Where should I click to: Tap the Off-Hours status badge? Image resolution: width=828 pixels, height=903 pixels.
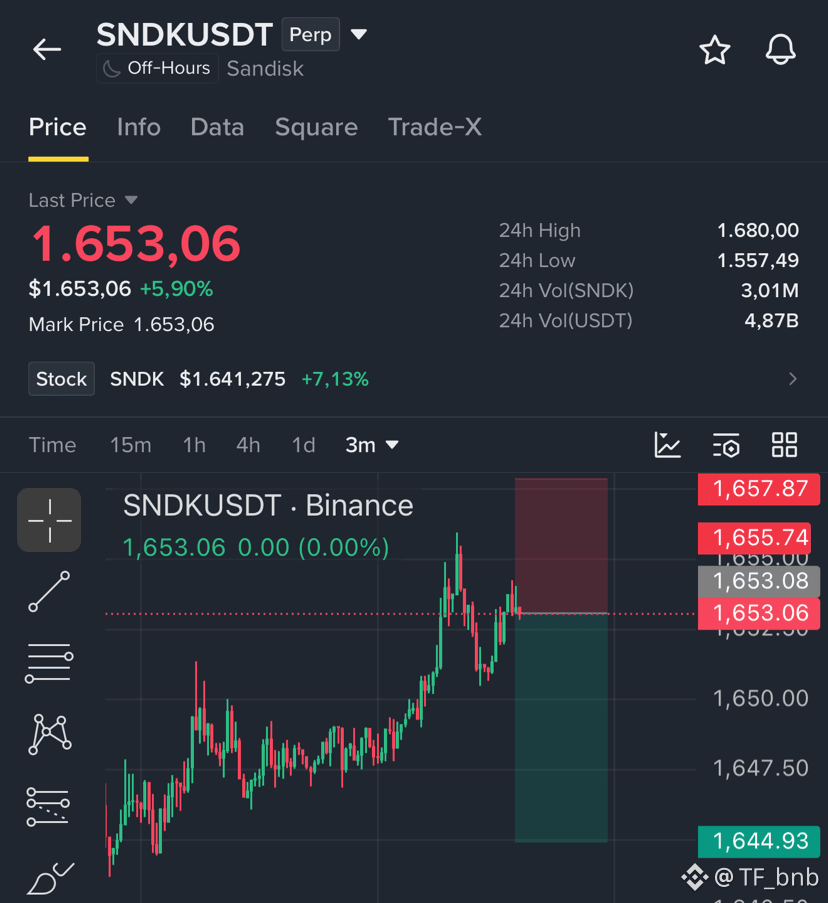tap(157, 69)
